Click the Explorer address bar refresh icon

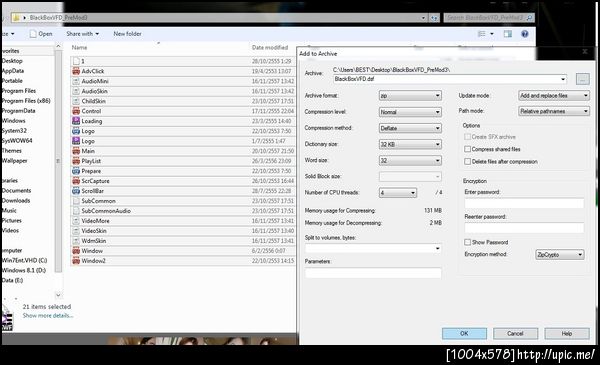point(434,18)
